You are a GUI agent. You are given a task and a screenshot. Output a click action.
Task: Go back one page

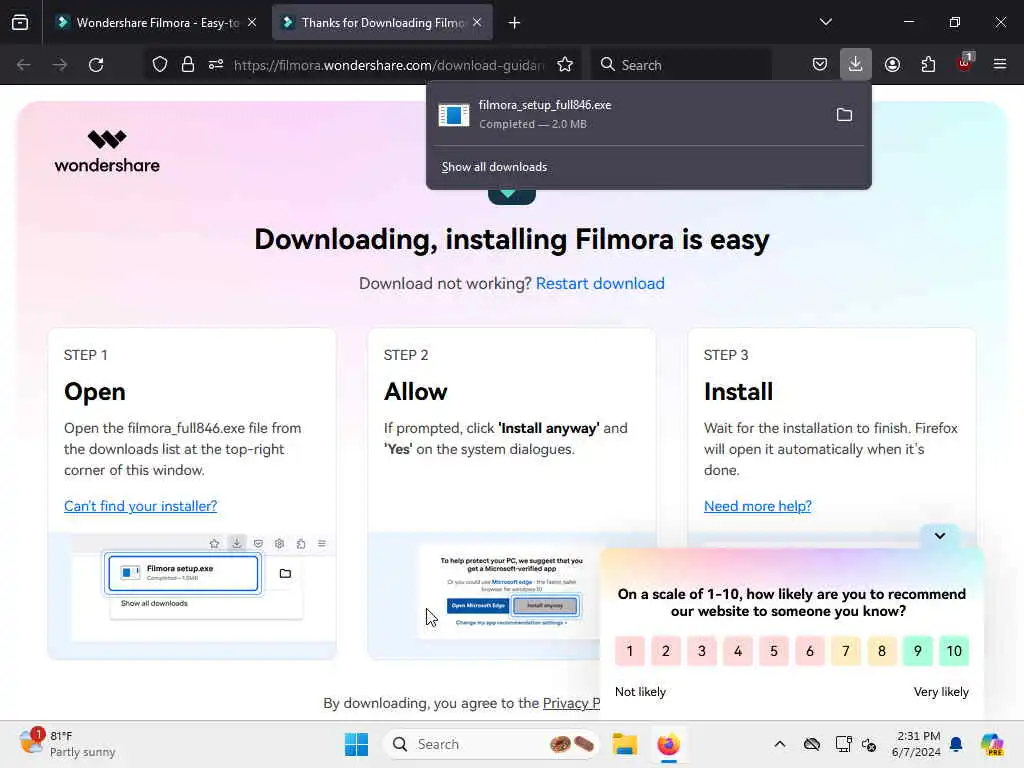click(x=24, y=65)
